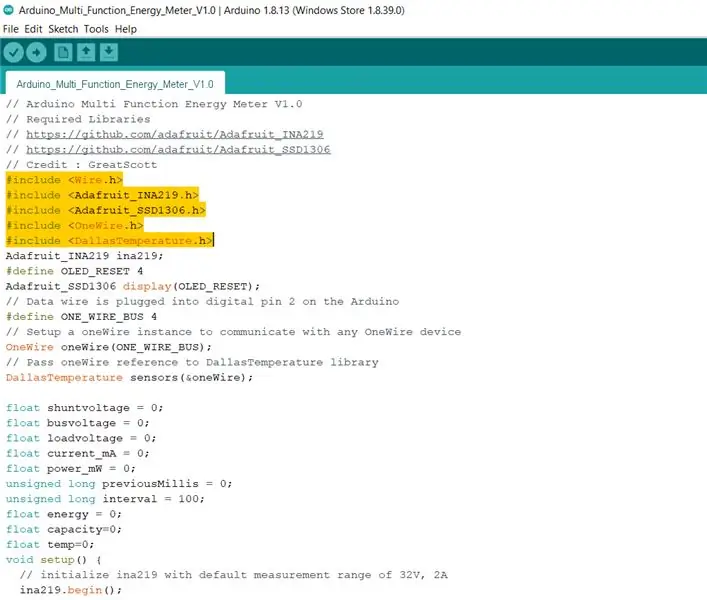The height and width of the screenshot is (600, 707).
Task: Click the '// Credit : GreatScott' comment
Action: (81, 165)
